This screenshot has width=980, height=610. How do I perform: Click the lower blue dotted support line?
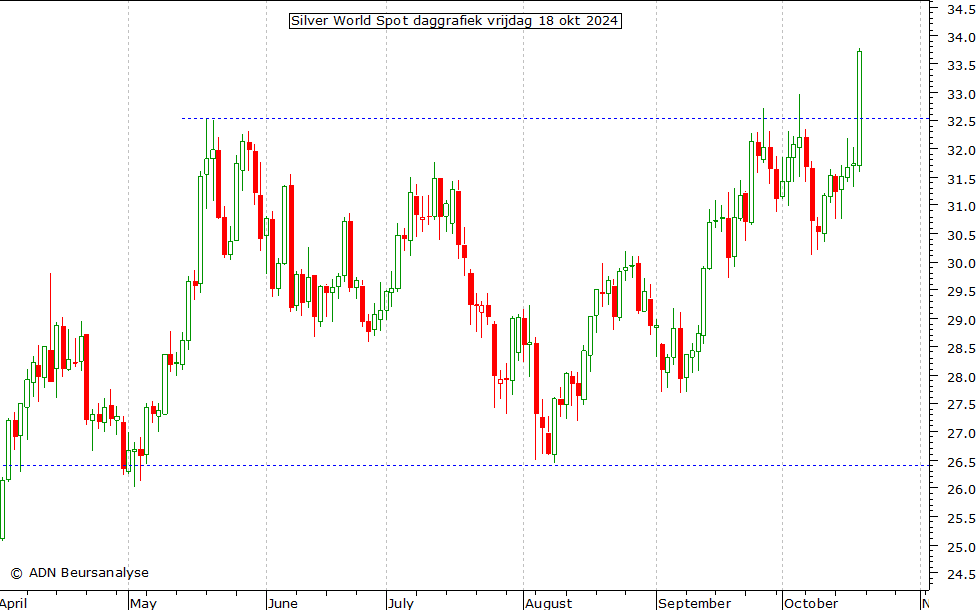466,465
